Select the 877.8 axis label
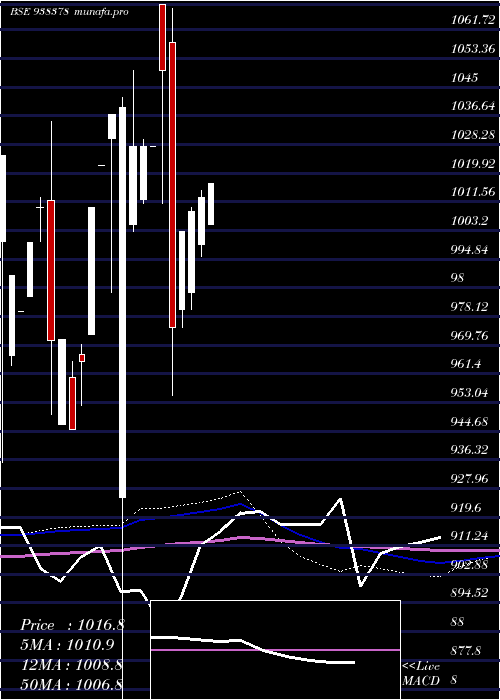This screenshot has width=500, height=700. [467, 651]
